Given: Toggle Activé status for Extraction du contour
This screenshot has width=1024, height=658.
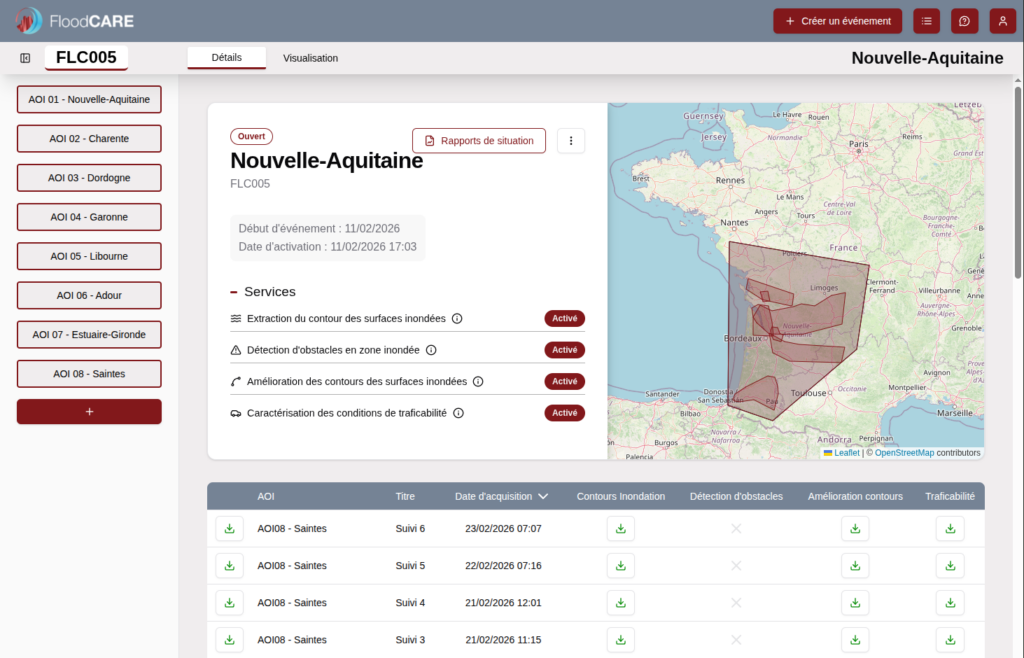Looking at the screenshot, I should pos(564,319).
